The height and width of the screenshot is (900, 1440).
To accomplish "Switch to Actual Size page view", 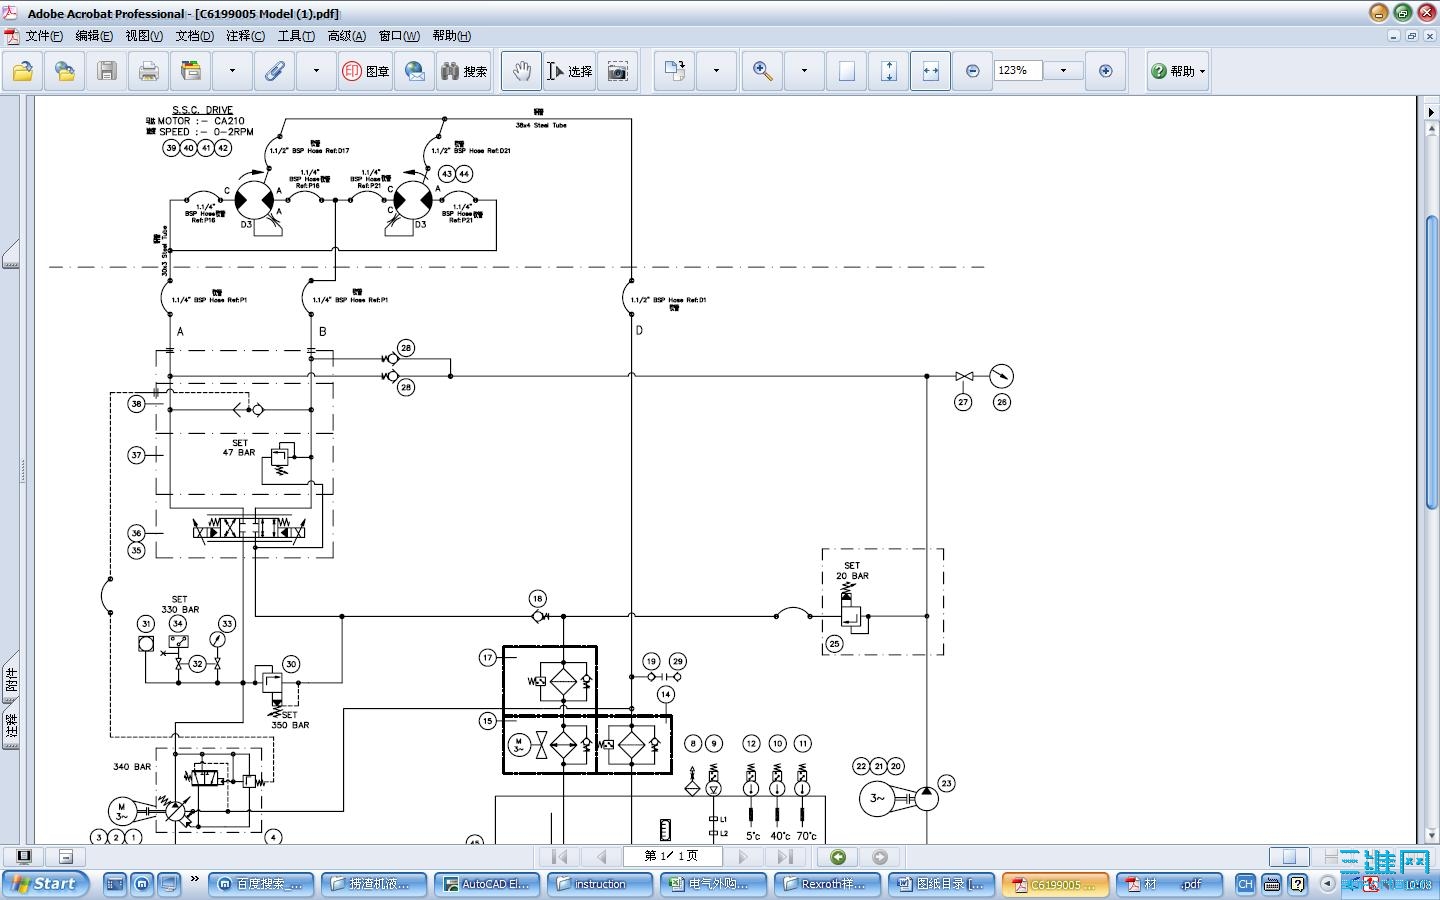I will [847, 71].
